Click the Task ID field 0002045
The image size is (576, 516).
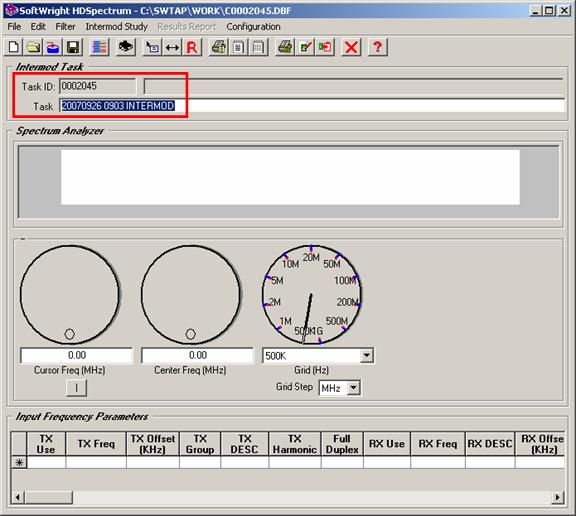[97, 86]
